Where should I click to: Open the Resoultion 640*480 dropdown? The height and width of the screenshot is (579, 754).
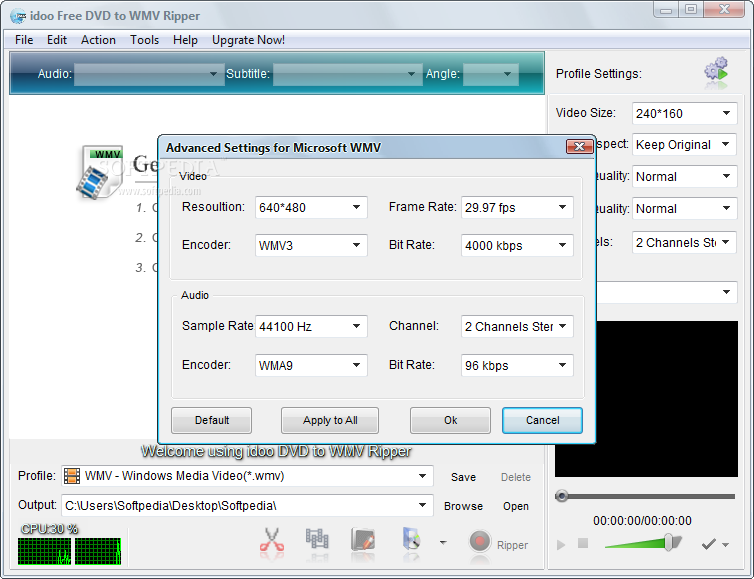click(x=311, y=207)
